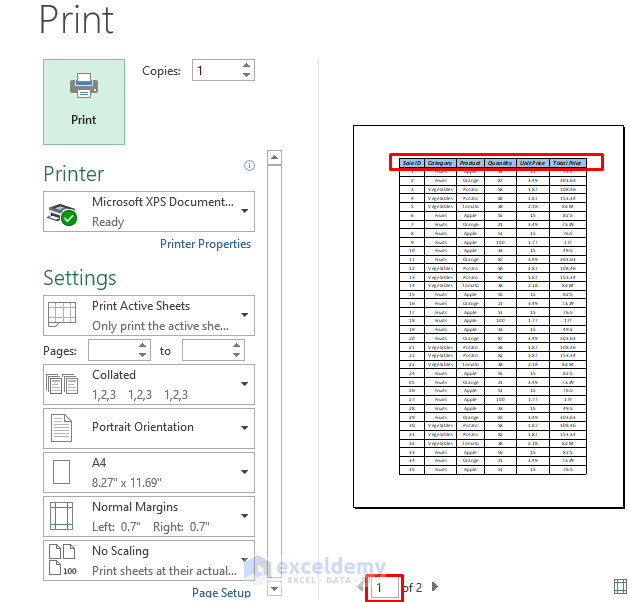The image size is (630, 602).
Task: Decrease copies with the down arrow
Action: [246, 75]
